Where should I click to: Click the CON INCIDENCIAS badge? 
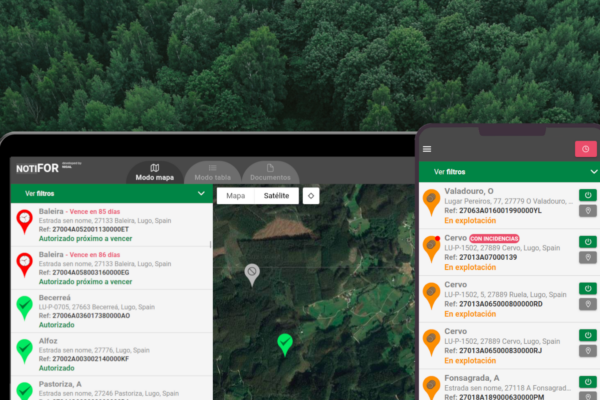pos(494,238)
